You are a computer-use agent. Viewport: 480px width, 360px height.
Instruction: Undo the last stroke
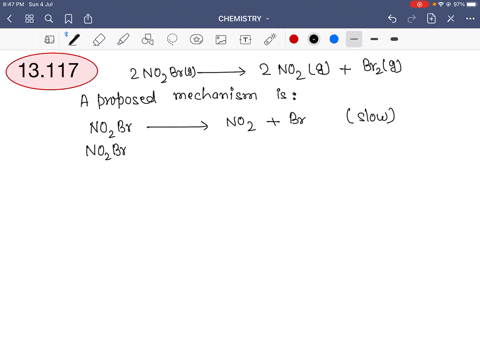[x=392, y=19]
